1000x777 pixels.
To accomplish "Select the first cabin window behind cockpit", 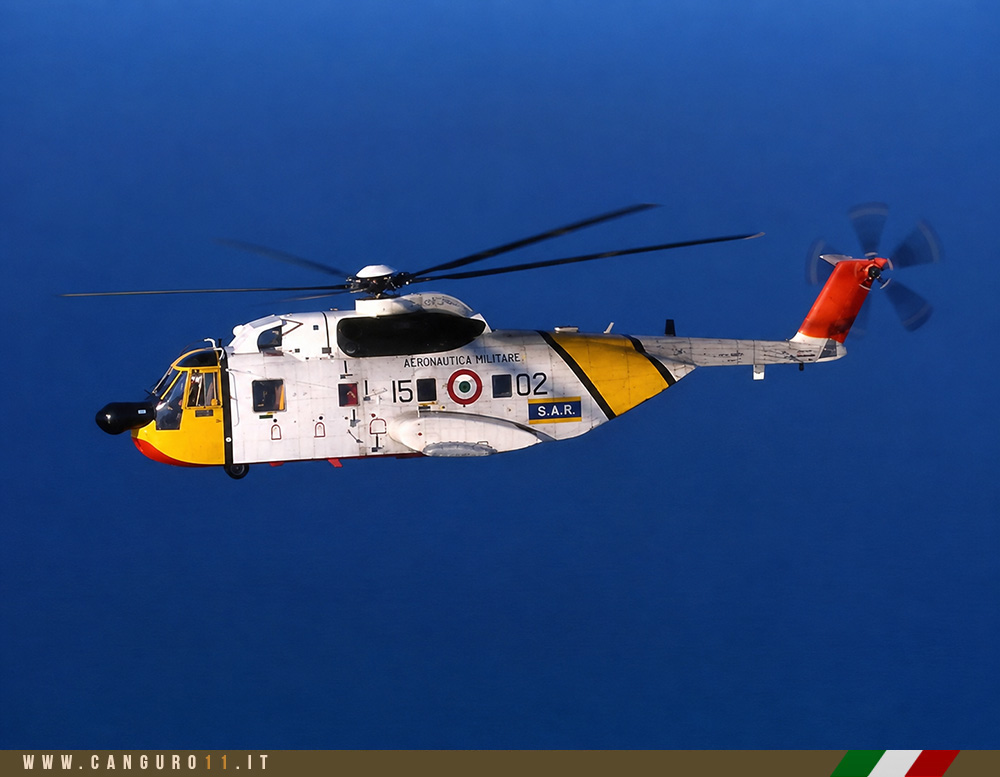I will [268, 396].
